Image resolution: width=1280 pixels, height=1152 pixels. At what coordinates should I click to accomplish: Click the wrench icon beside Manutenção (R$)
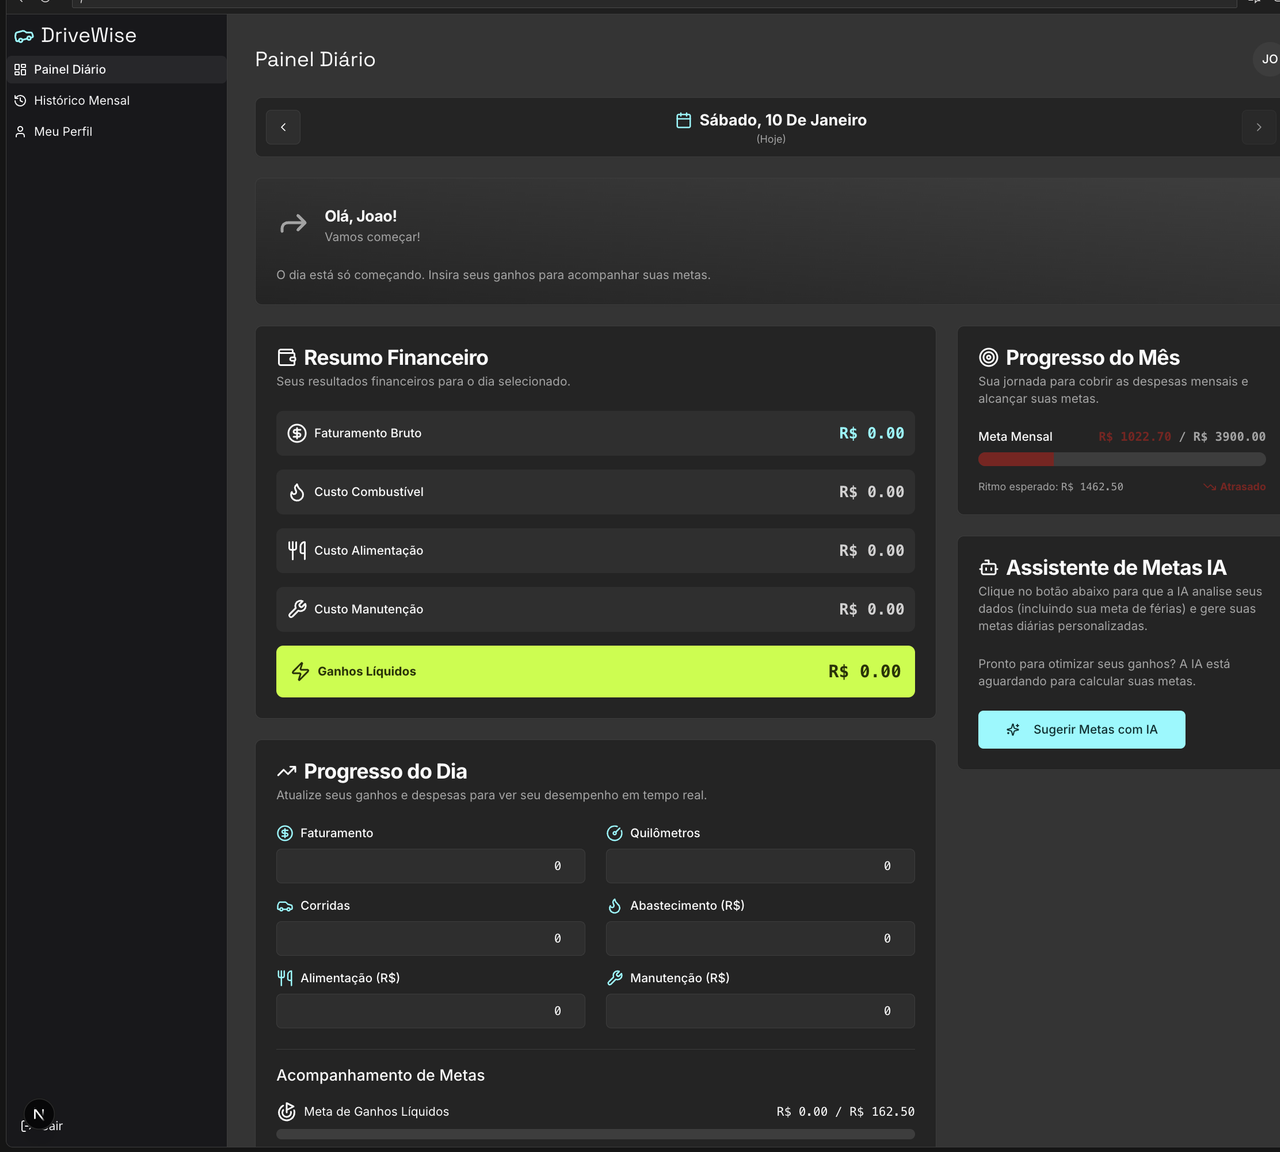[x=615, y=978]
